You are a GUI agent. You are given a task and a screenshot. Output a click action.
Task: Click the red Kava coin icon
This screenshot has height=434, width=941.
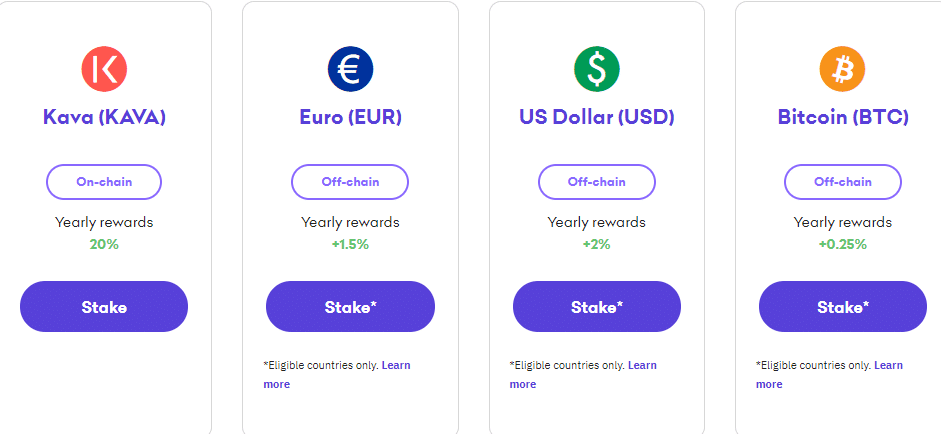coord(104,68)
